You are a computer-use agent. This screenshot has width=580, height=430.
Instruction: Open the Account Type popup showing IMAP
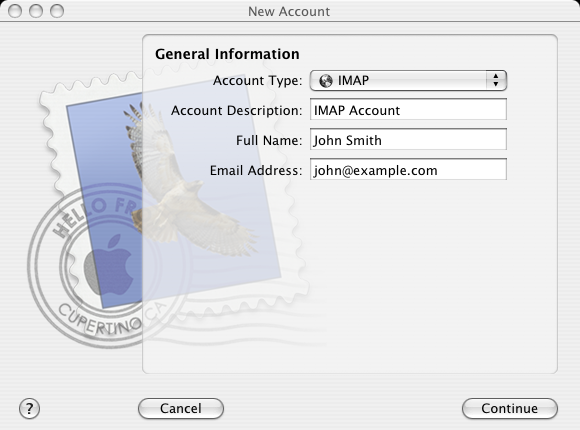coord(408,80)
